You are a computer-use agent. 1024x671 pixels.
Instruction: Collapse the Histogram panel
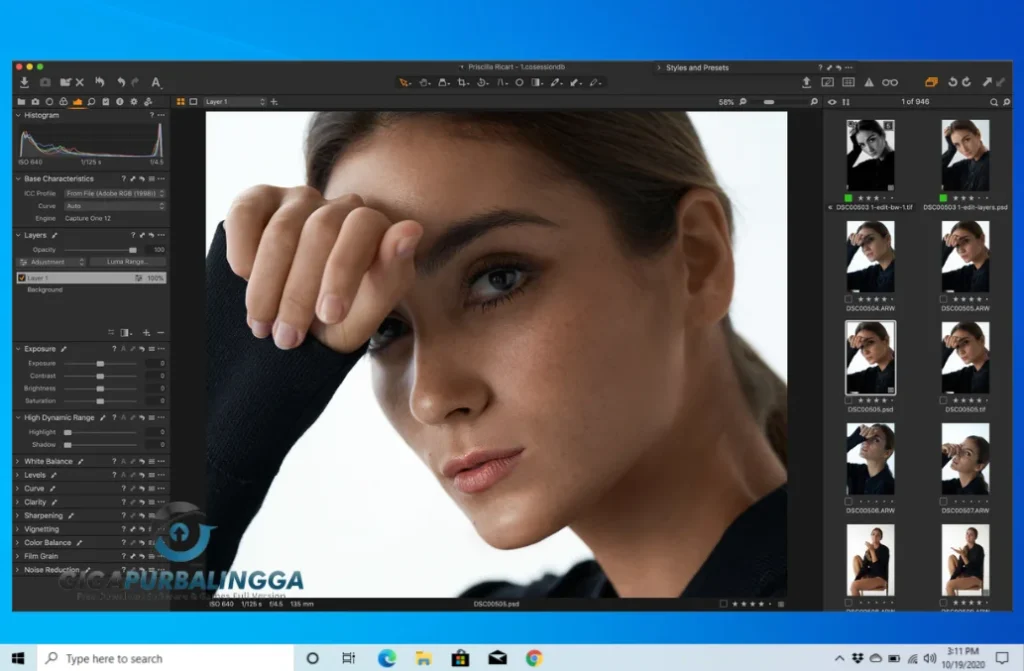coord(18,115)
